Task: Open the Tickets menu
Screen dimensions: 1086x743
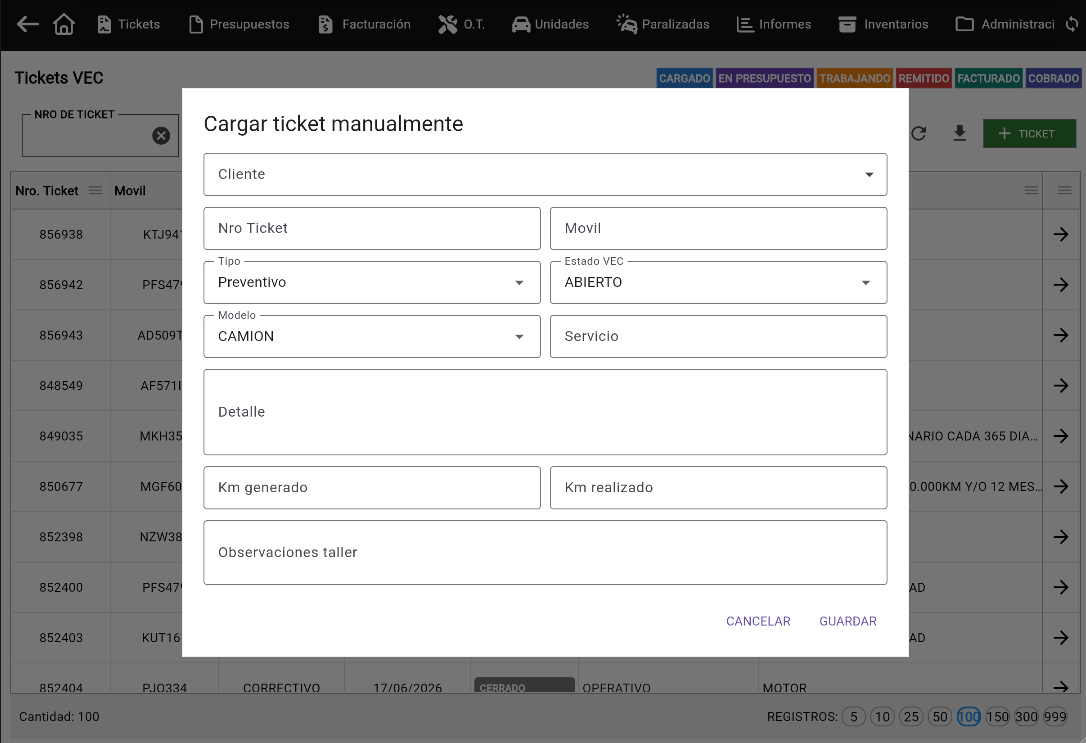Action: click(x=129, y=24)
